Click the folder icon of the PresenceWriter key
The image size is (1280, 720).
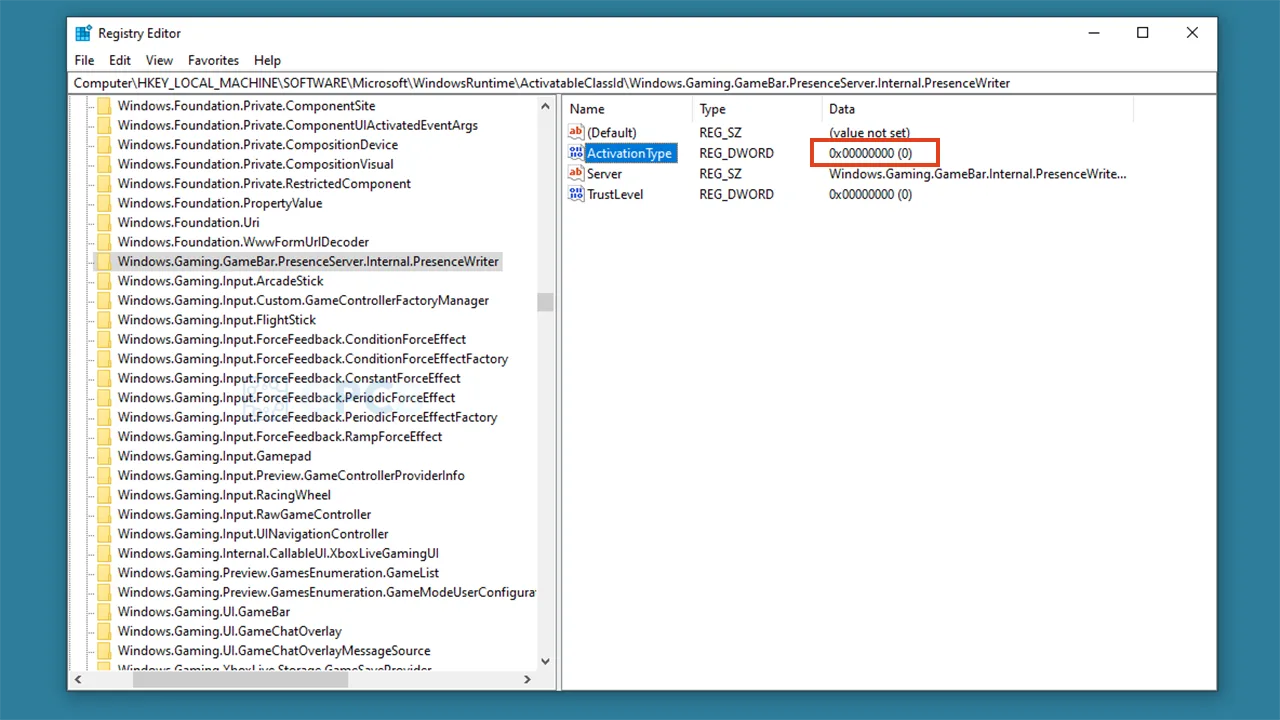[x=104, y=262]
